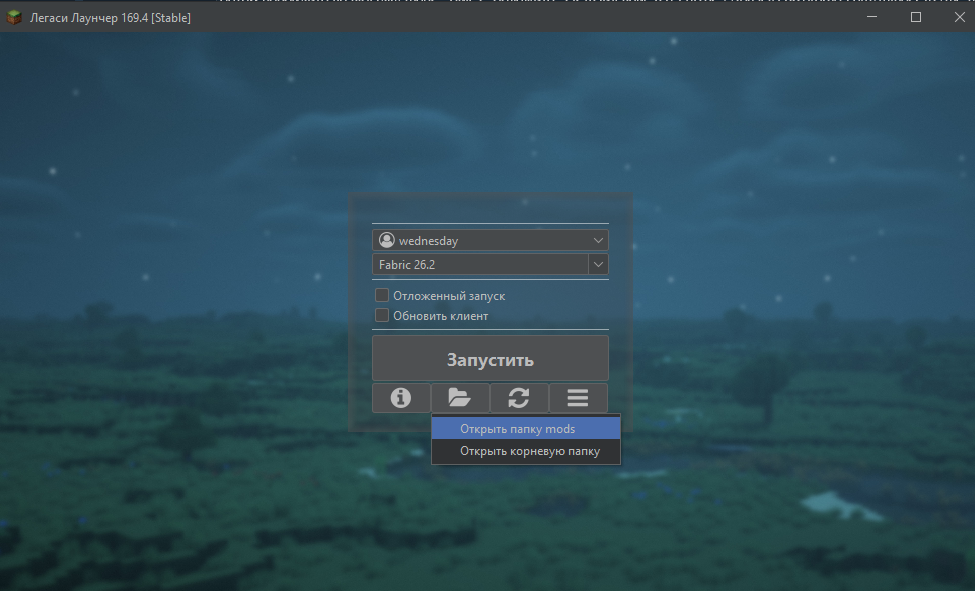
Task: Enable the Отложенный запуск checkbox
Action: (382, 295)
